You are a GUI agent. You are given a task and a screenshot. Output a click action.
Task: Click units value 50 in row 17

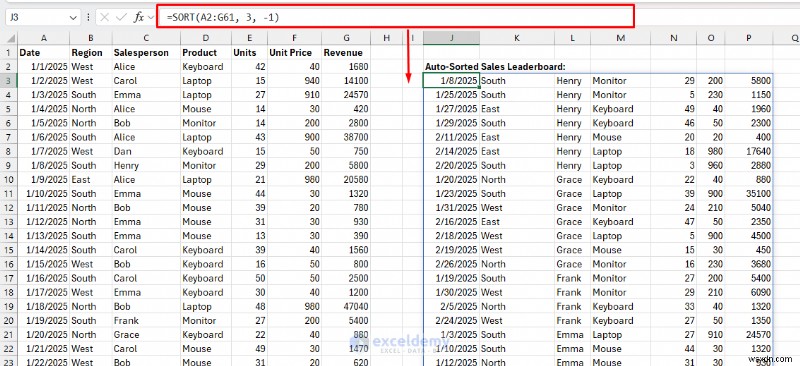[249, 278]
